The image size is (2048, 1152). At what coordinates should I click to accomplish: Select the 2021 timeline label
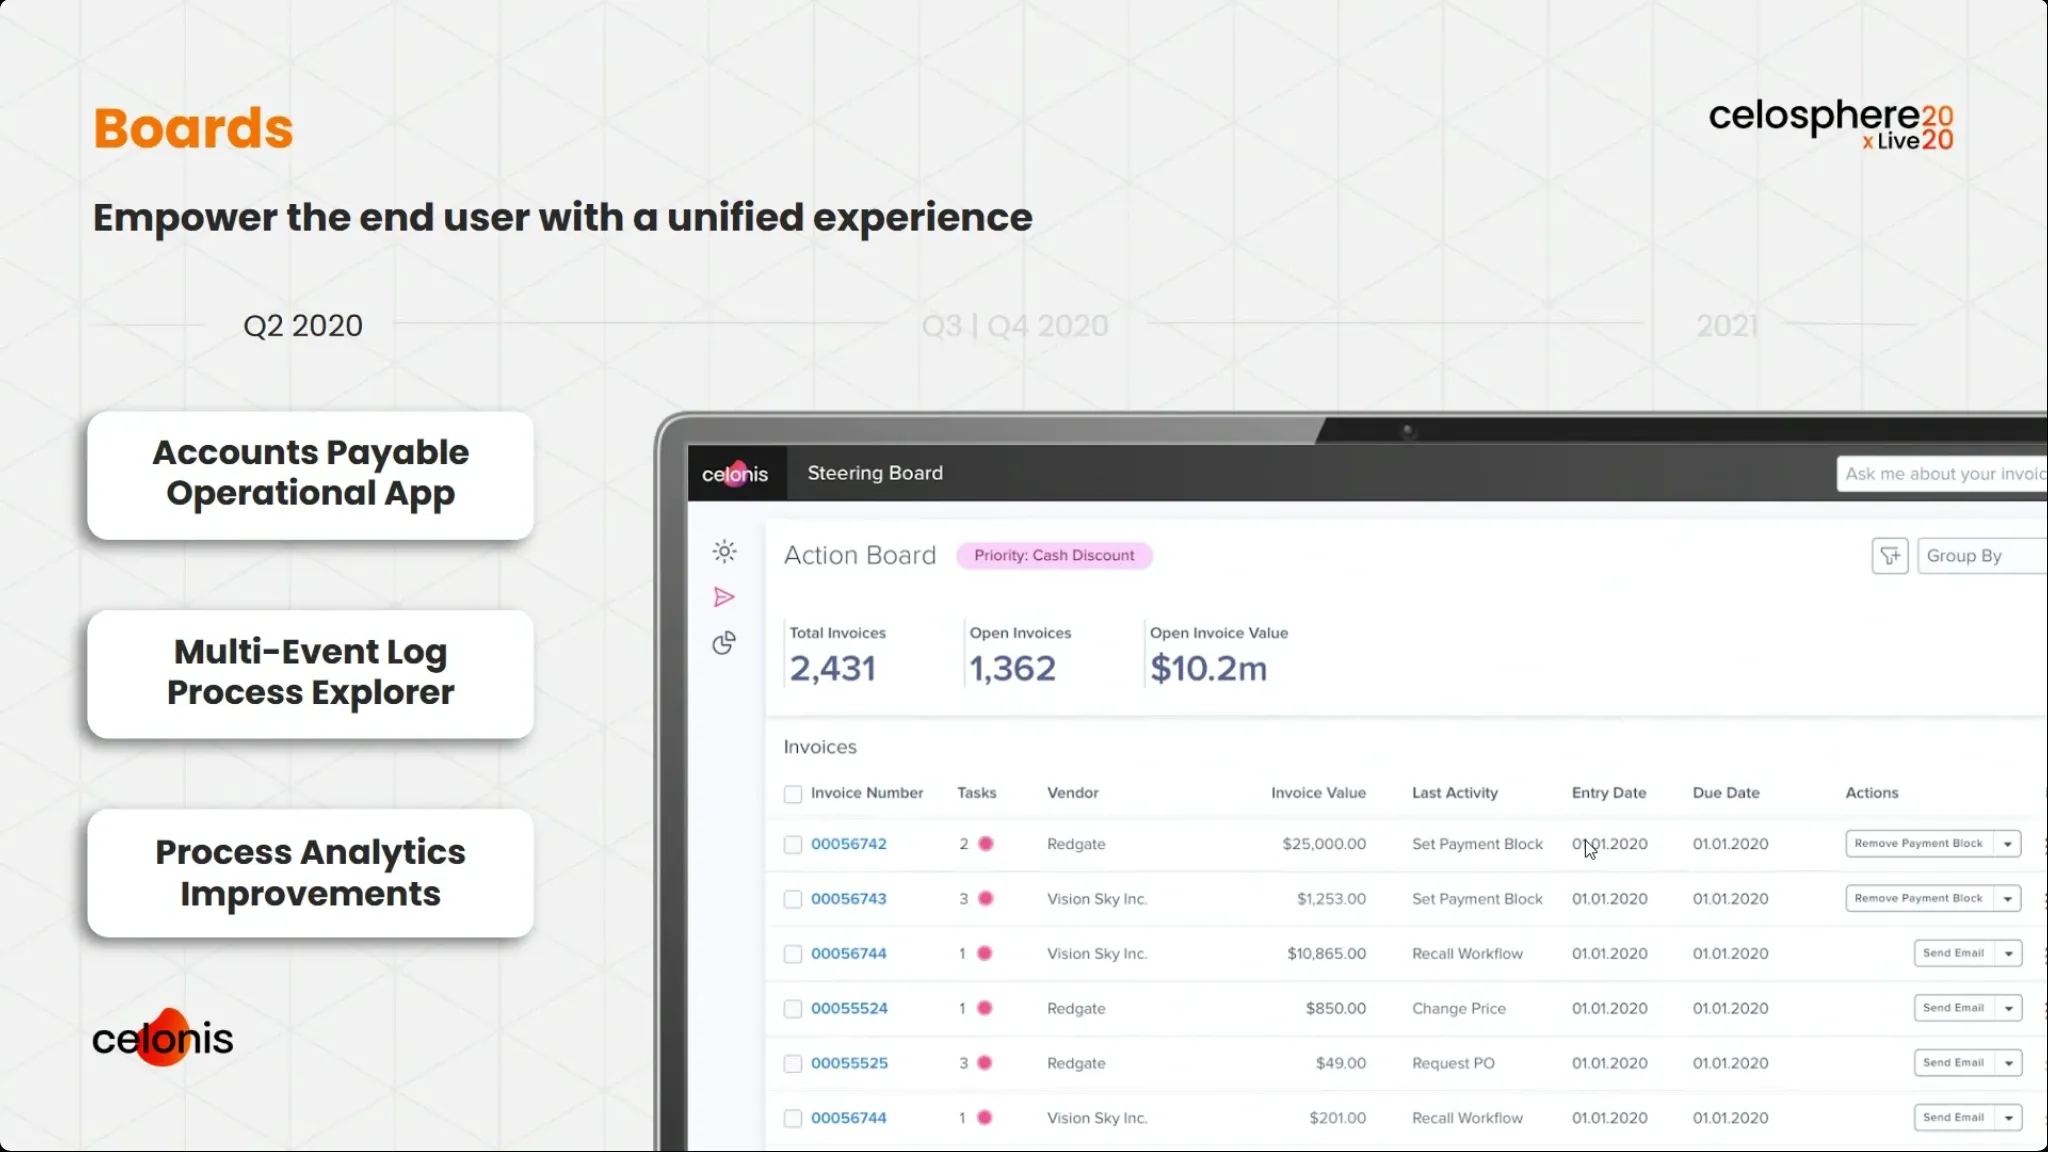[1727, 326]
